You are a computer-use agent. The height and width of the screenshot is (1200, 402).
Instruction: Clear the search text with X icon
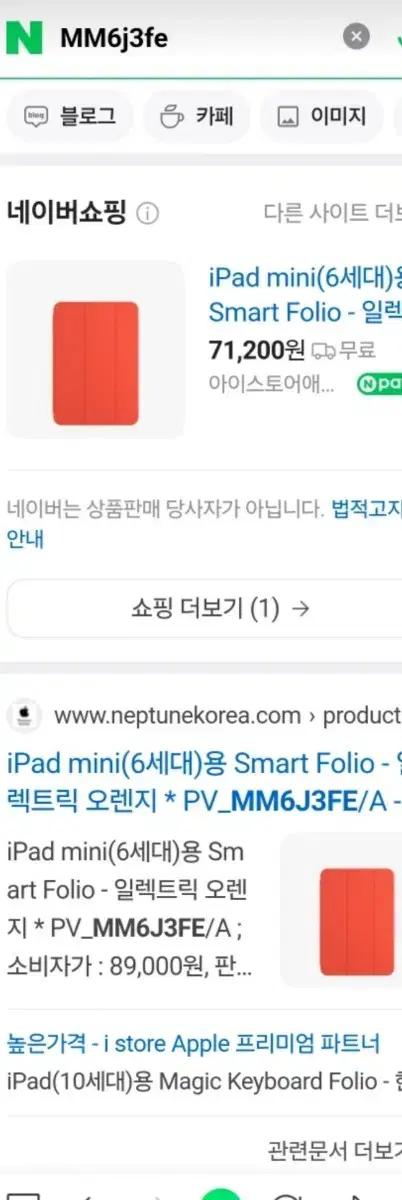tap(356, 37)
